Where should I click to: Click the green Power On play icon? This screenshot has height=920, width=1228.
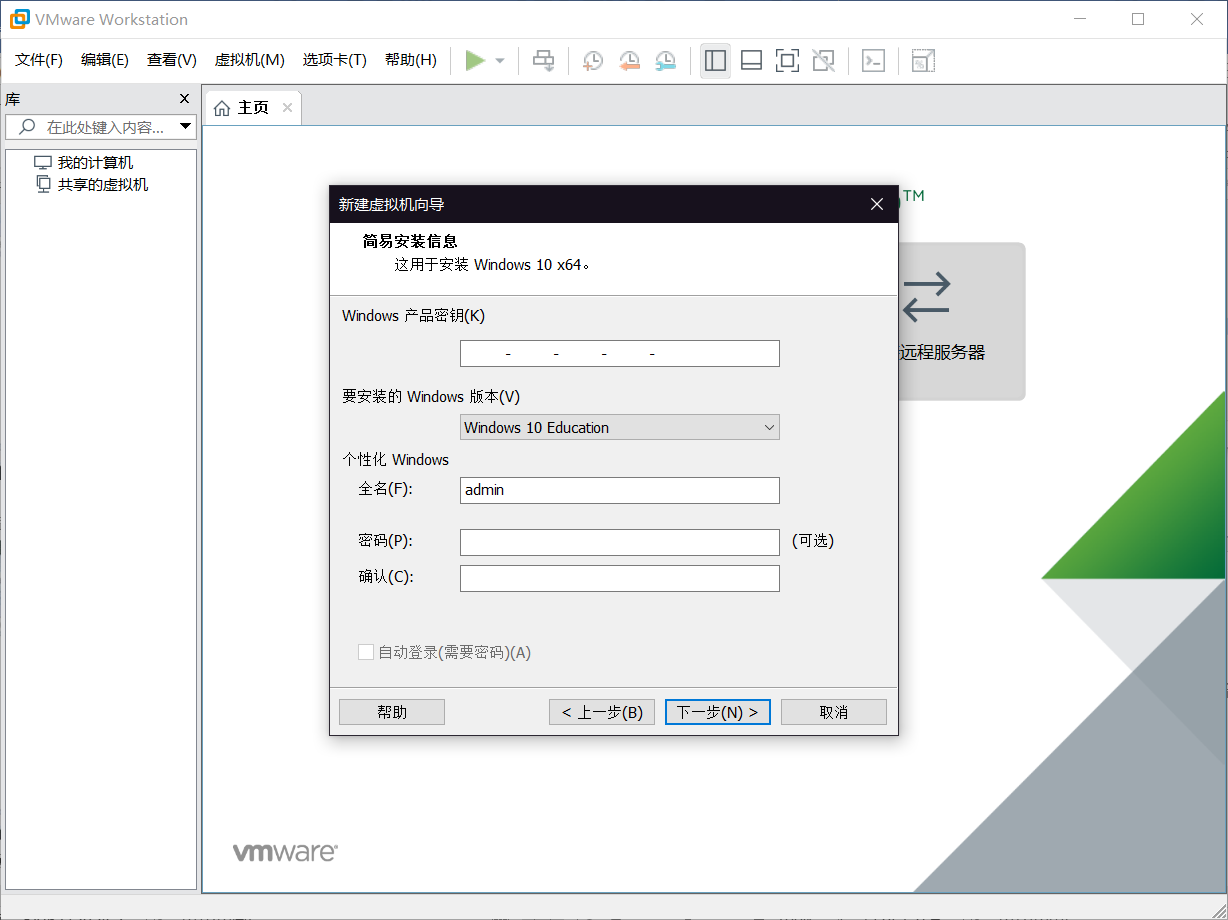pyautogui.click(x=475, y=61)
